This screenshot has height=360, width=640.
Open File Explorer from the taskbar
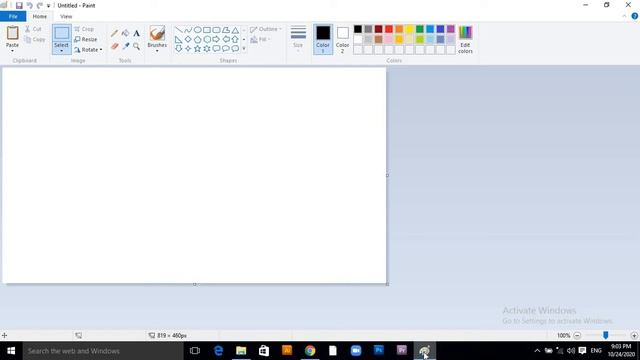click(x=241, y=351)
